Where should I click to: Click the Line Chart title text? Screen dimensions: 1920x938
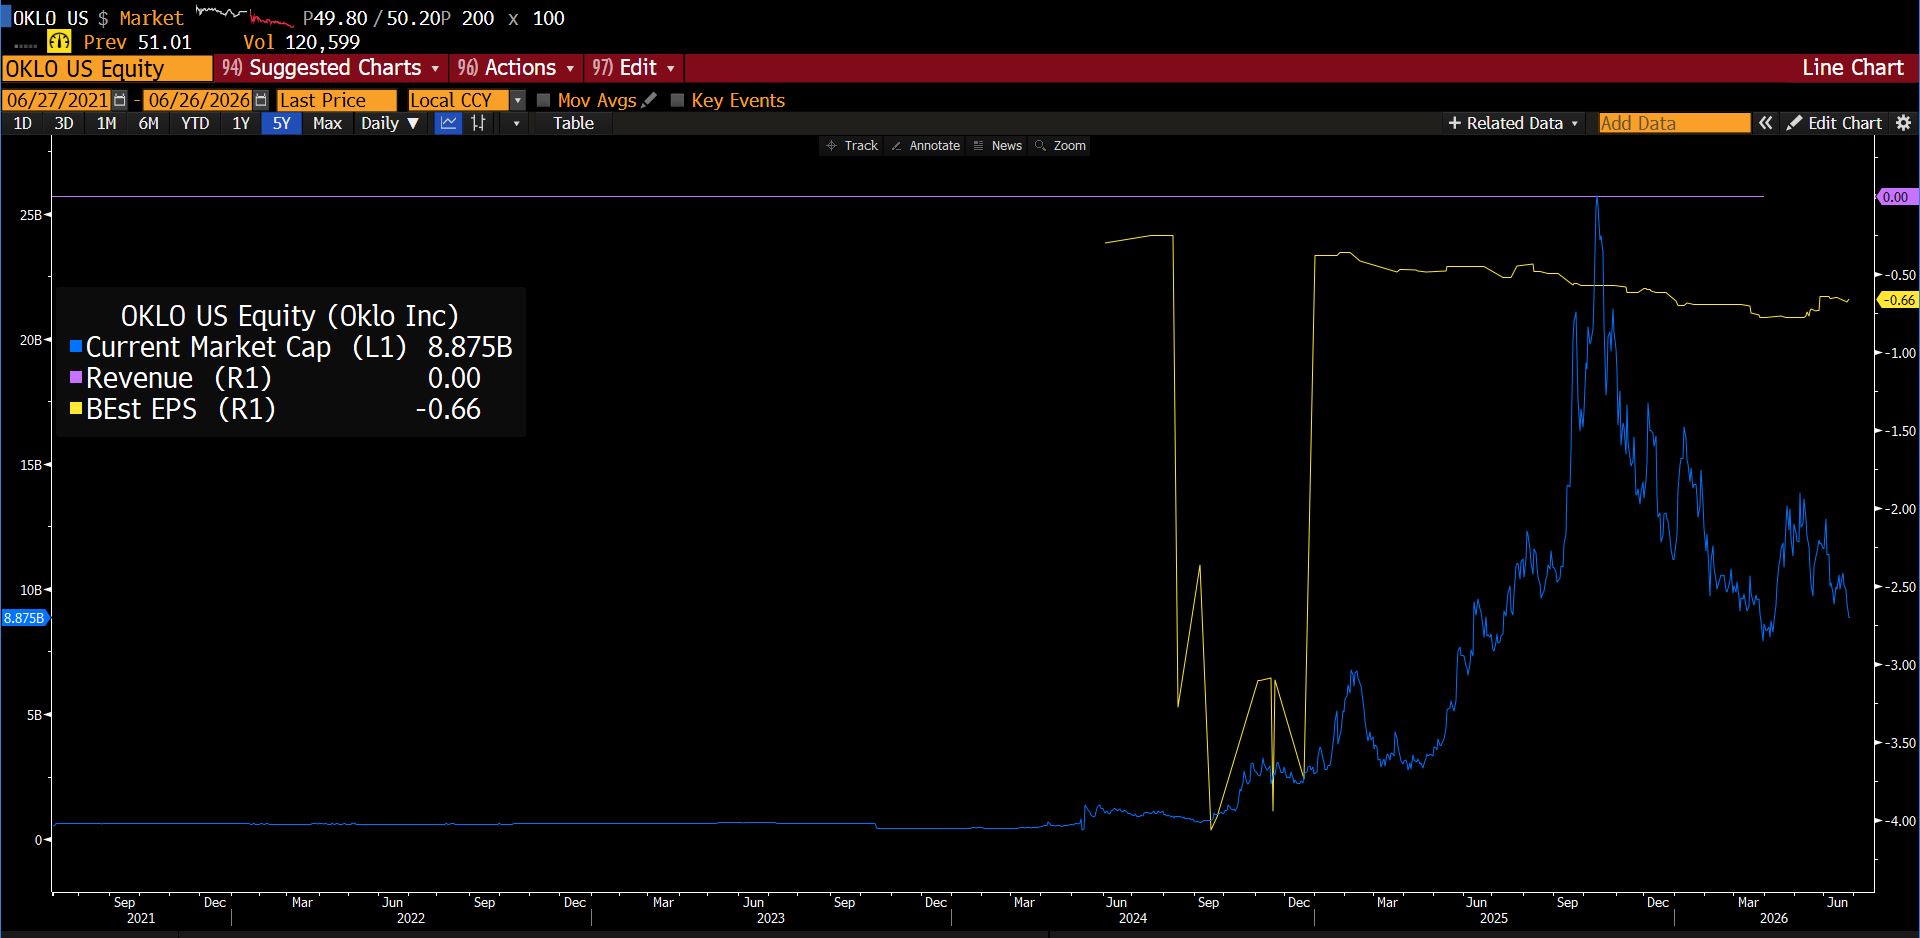pos(1852,68)
